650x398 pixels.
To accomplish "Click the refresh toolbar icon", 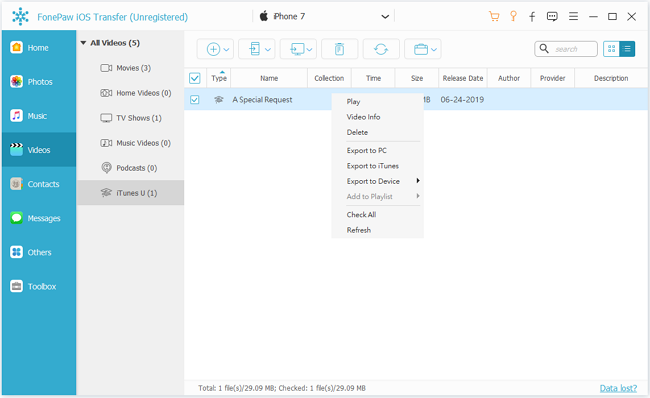I will [x=381, y=49].
